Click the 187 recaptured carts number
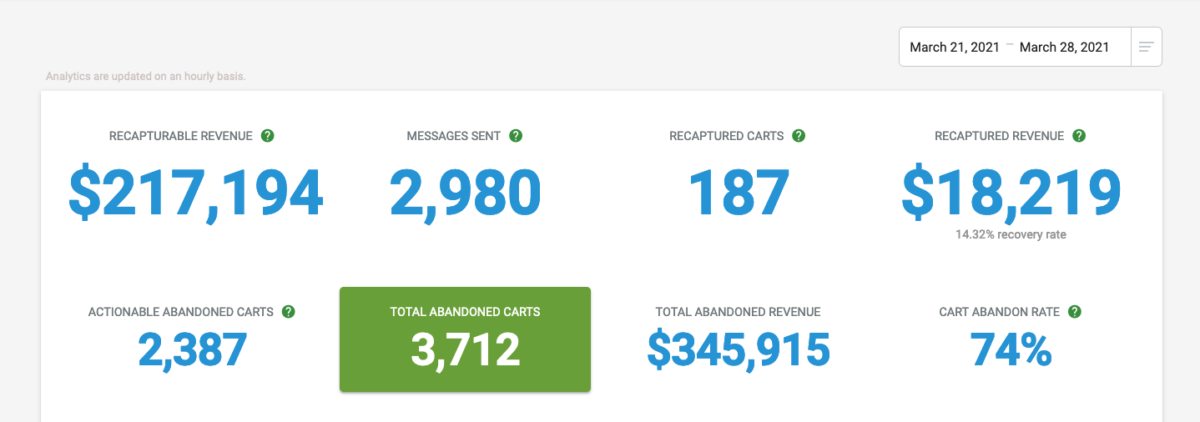Viewport: 1200px width, 422px height. click(738, 193)
